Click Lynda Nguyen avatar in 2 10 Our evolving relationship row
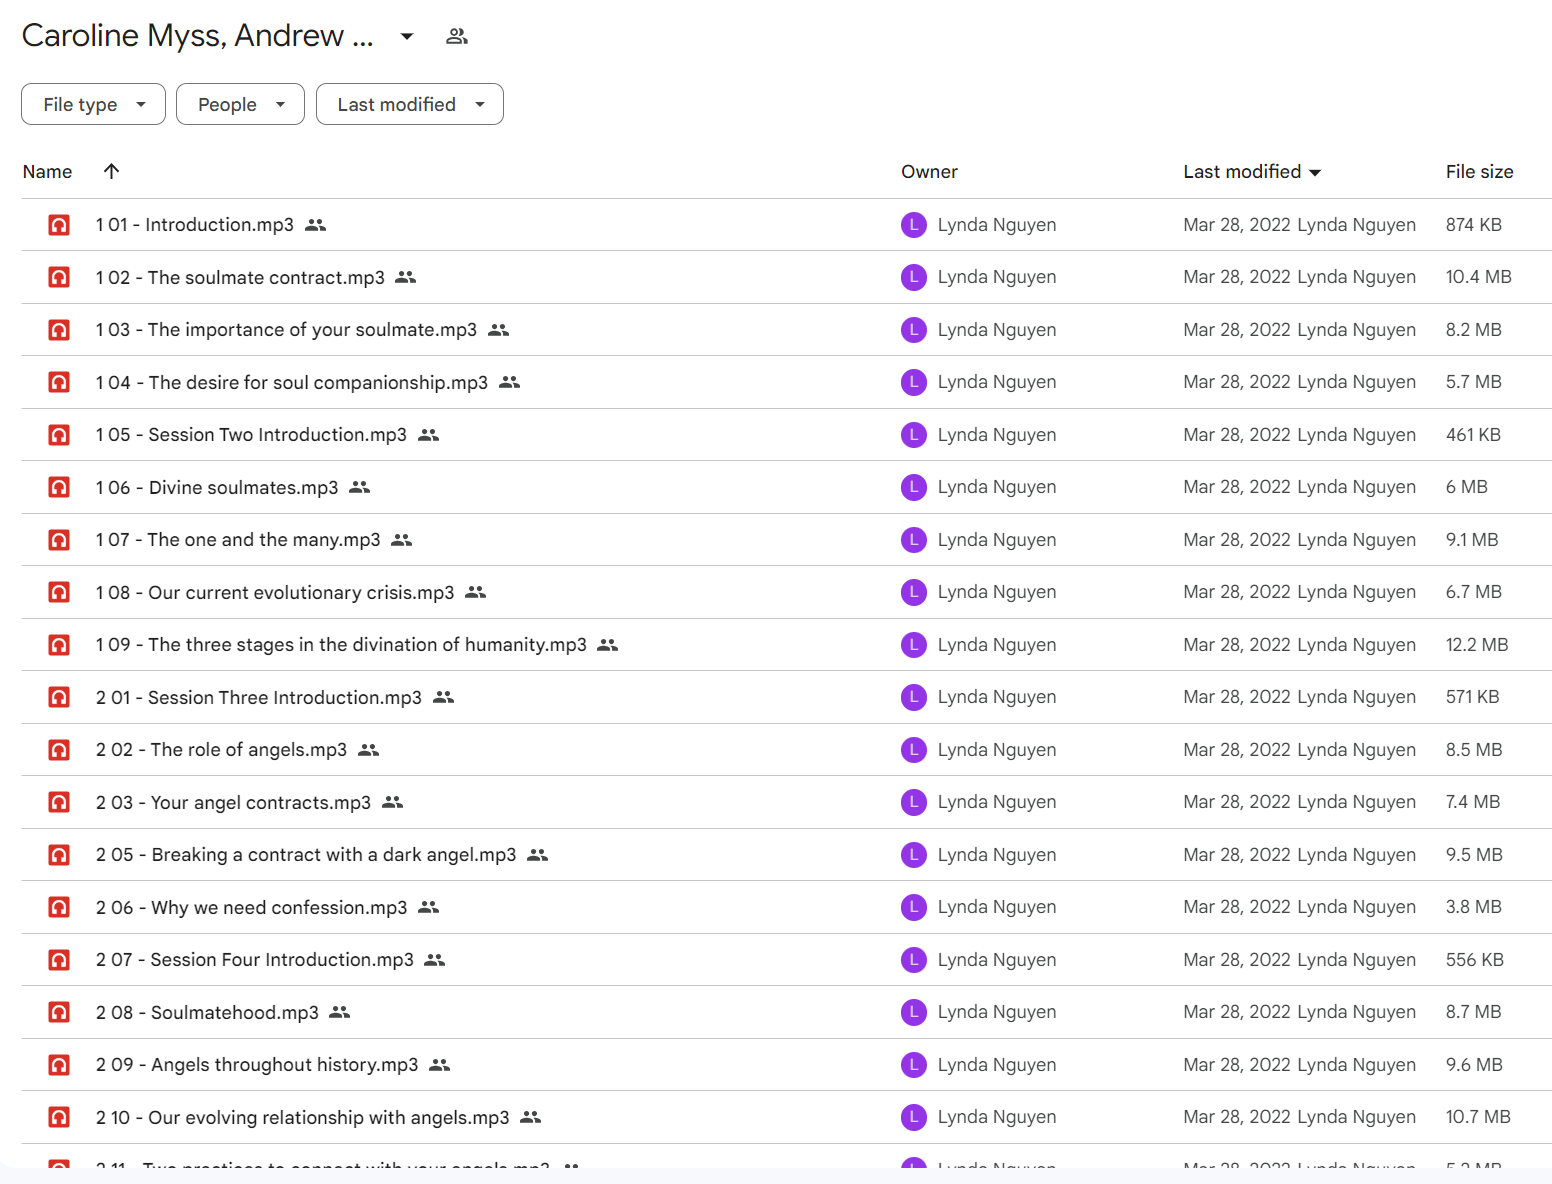The image size is (1552, 1184). click(914, 1117)
